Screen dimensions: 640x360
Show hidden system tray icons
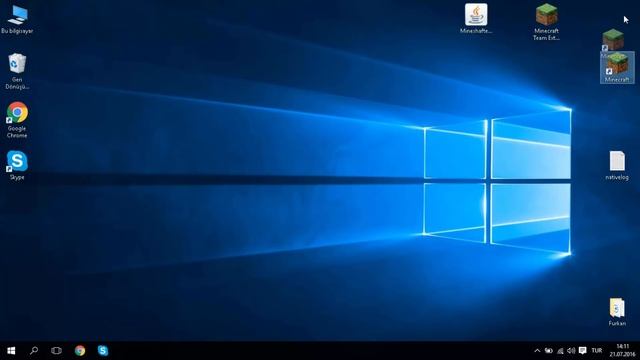click(x=537, y=351)
